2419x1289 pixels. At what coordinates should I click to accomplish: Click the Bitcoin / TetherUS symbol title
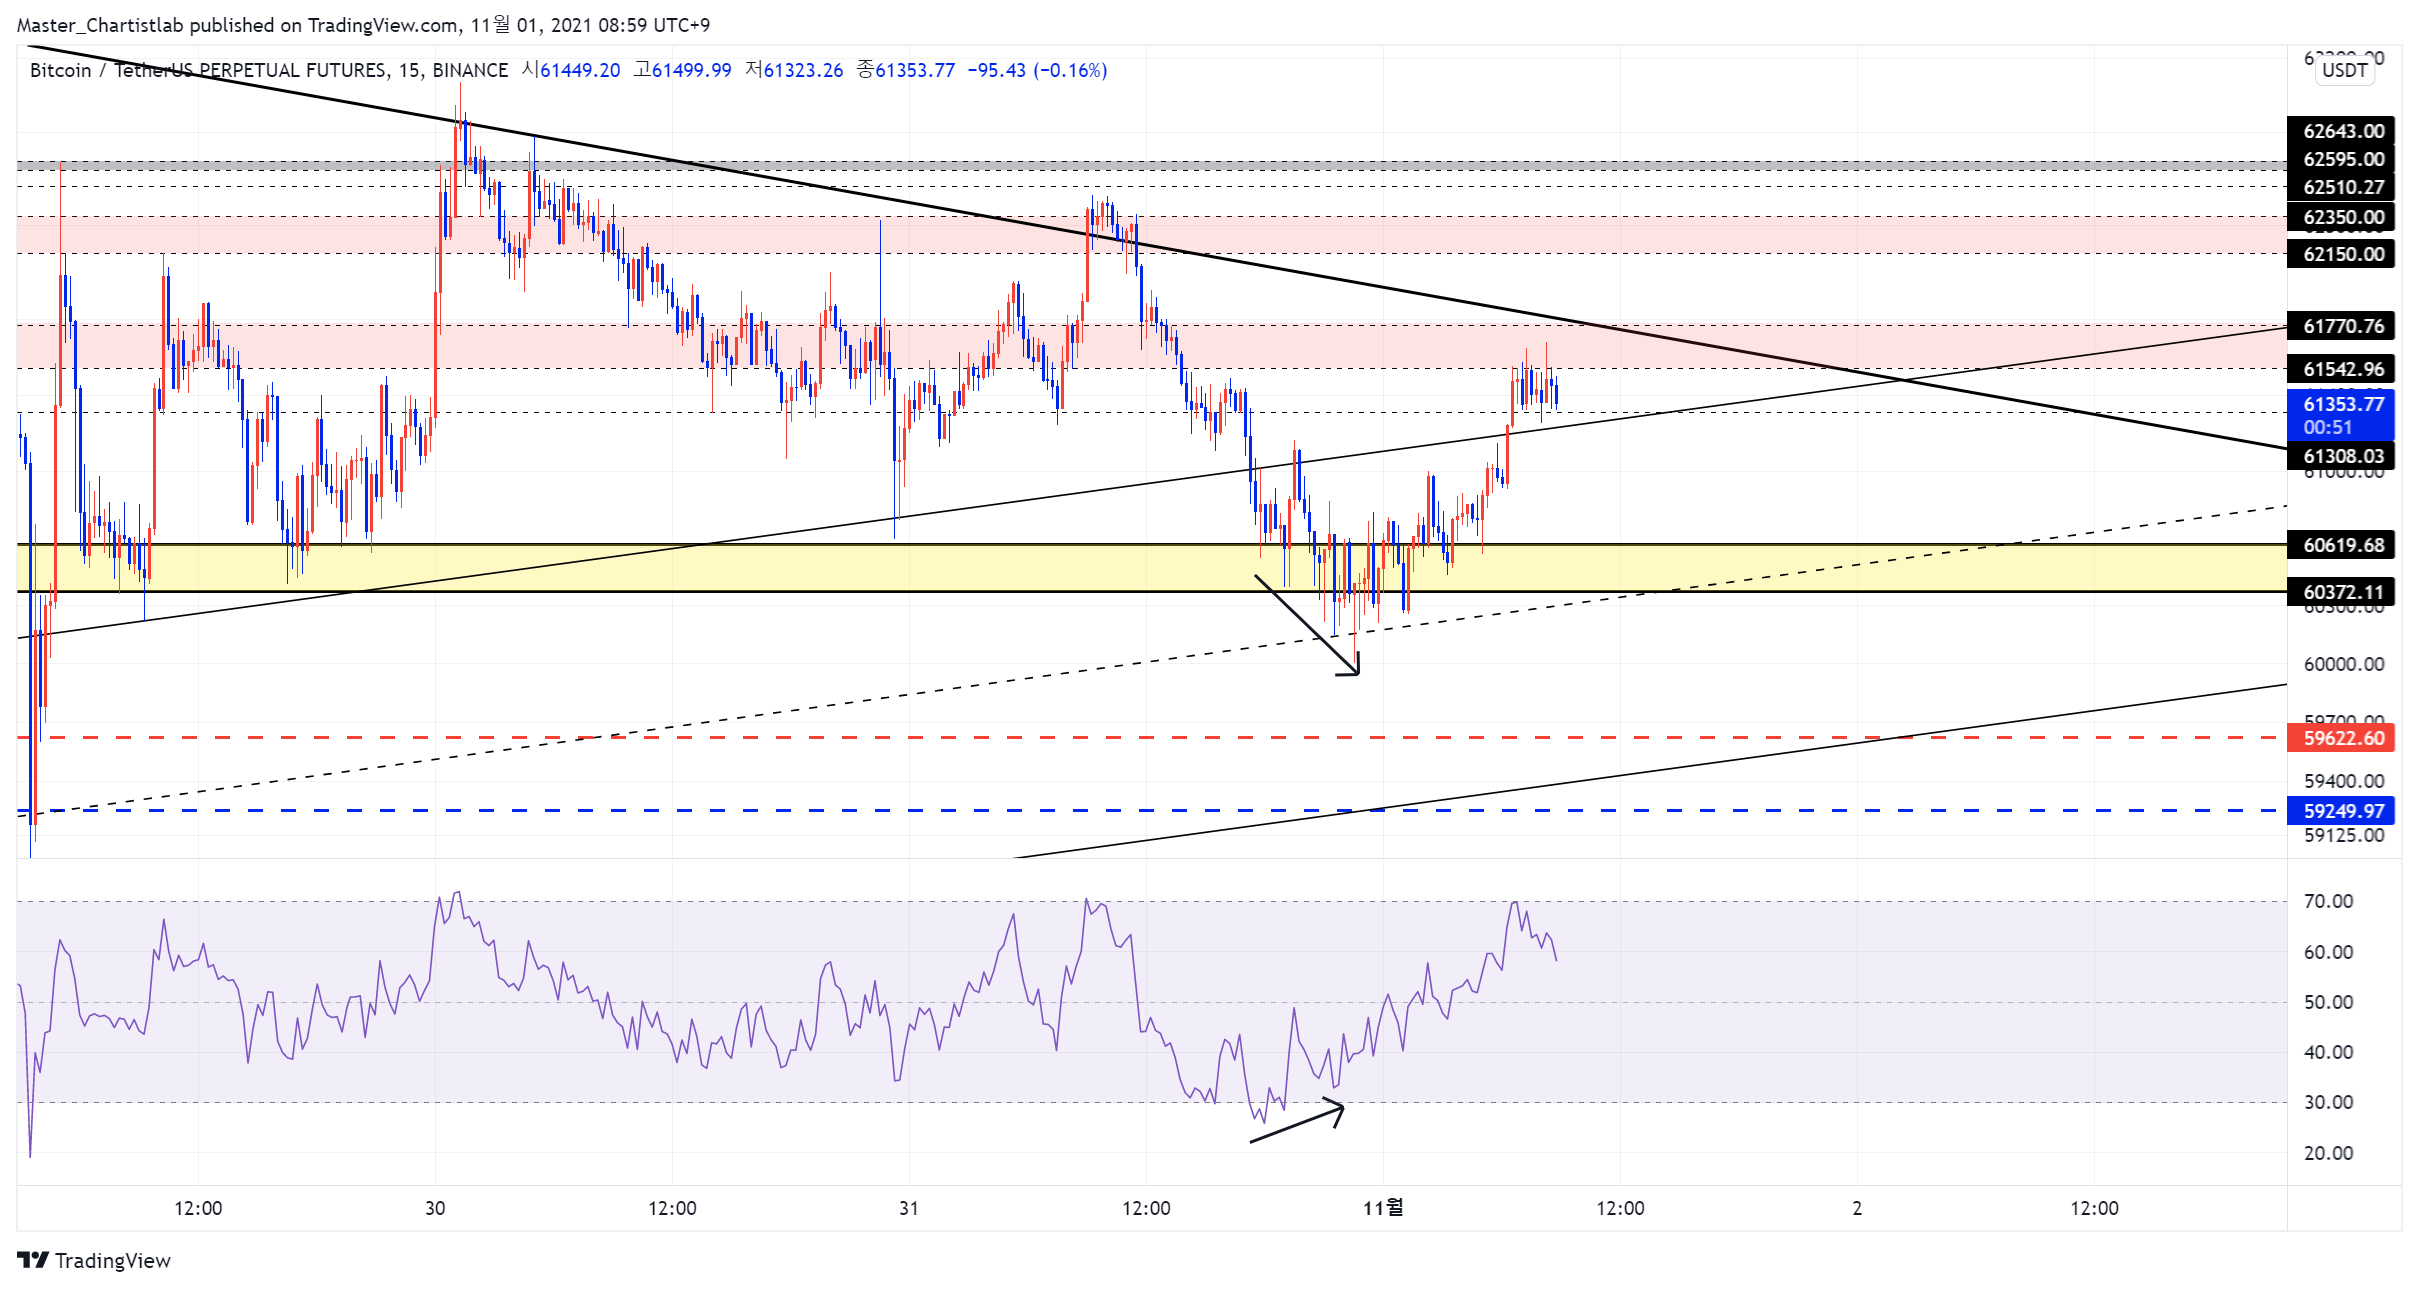269,70
